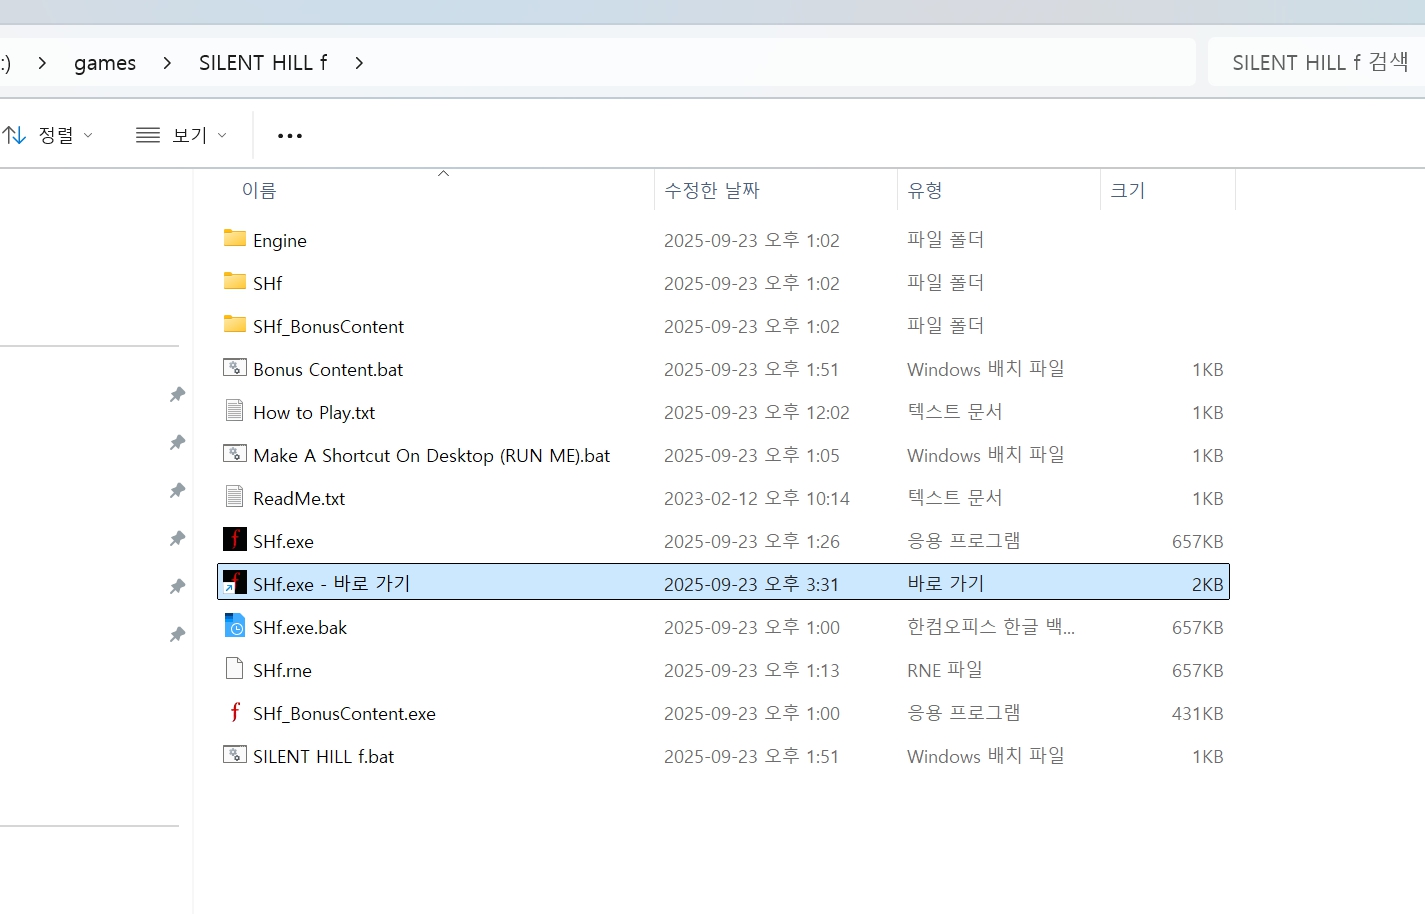Click the RNE 파일 type cell
The height and width of the screenshot is (914, 1425).
click(945, 670)
